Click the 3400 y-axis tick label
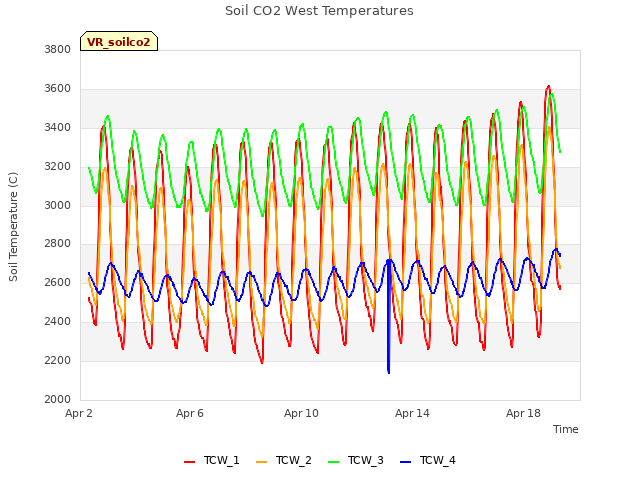This screenshot has height=480, width=640. (x=58, y=127)
